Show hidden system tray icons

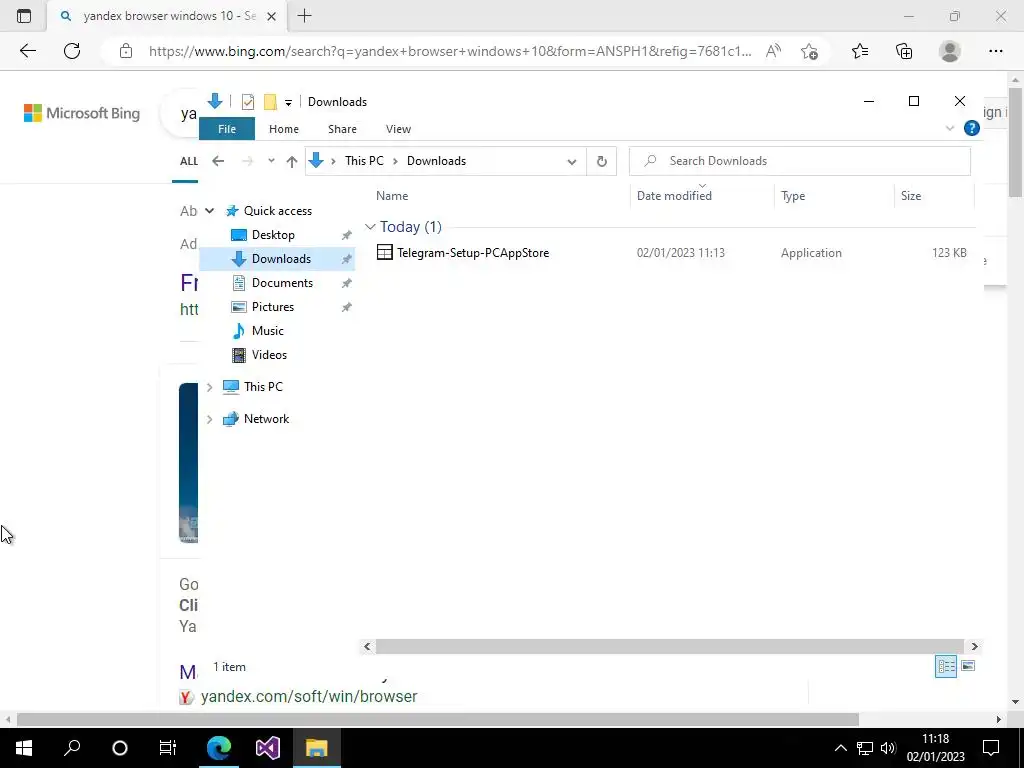coord(840,748)
